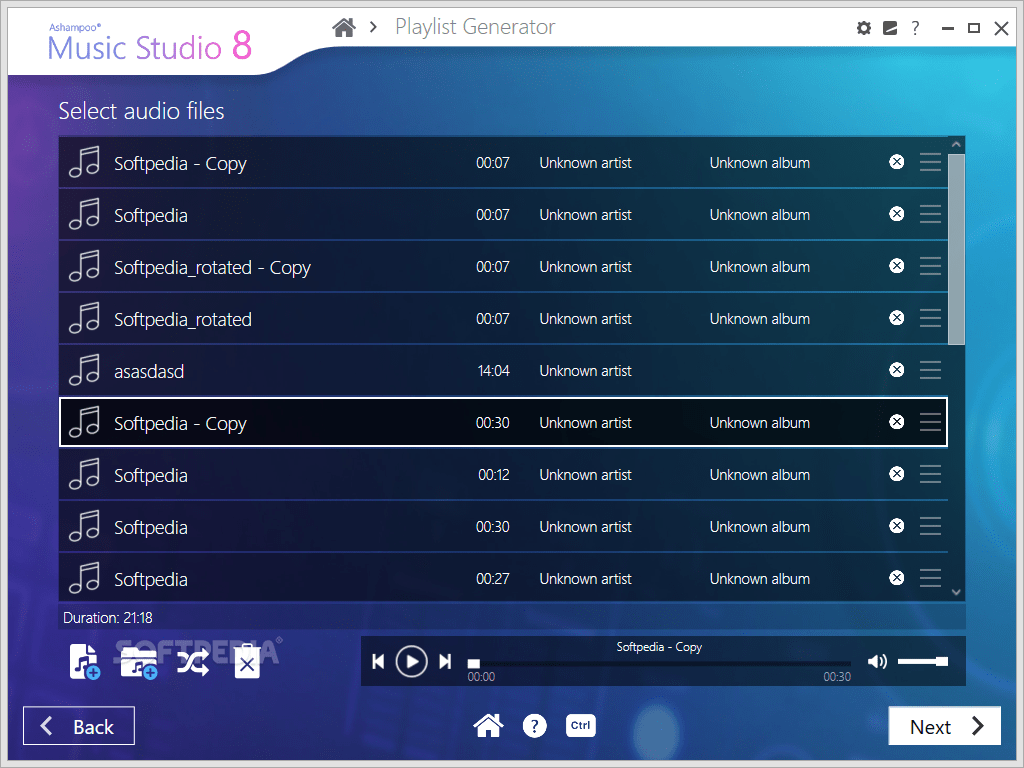Skip to the next track
The width and height of the screenshot is (1024, 768).
(x=444, y=660)
